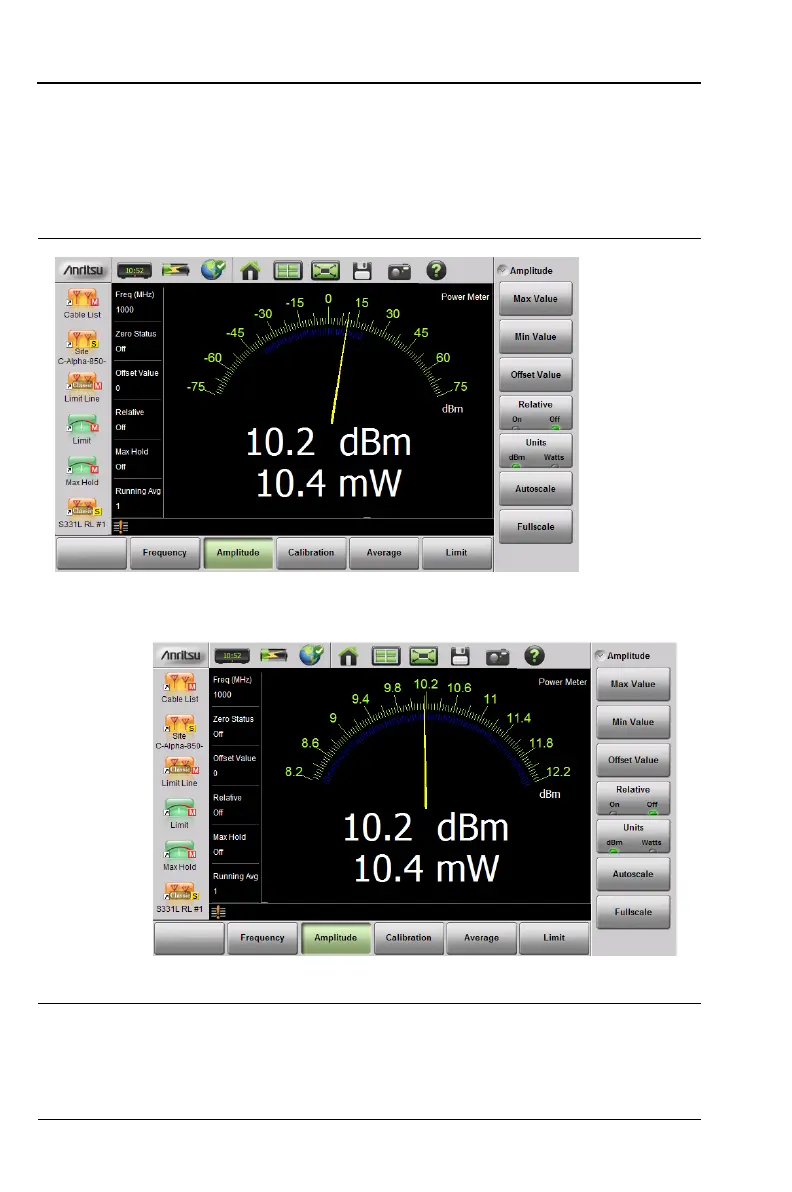Switch to the Frequency tab on the 8.2 to 12.2 dial screen

(x=262, y=938)
